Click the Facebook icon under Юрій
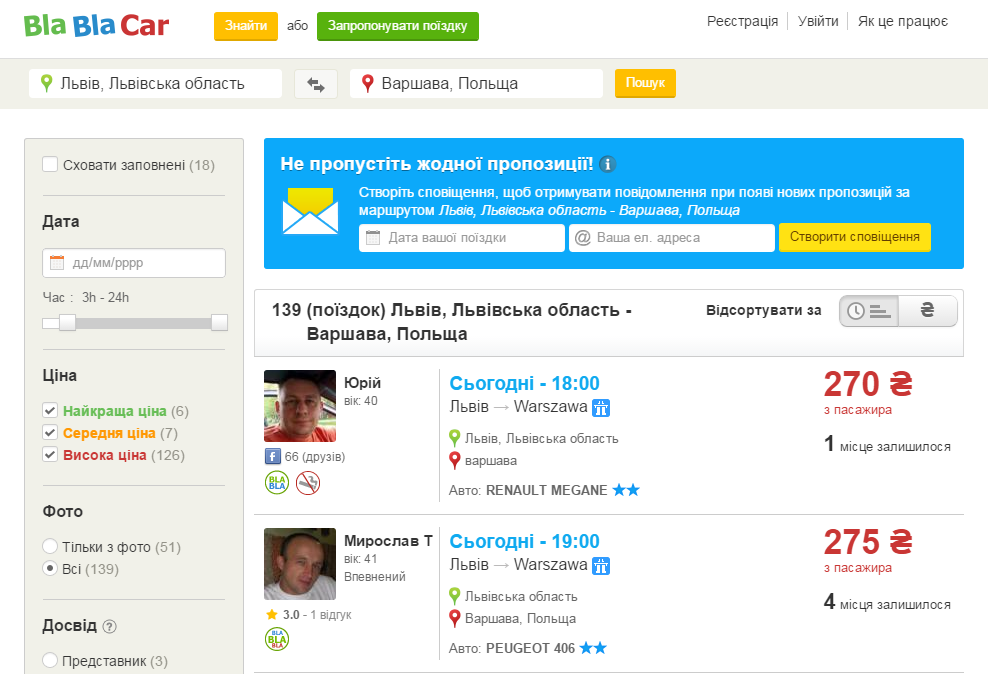 [272, 457]
